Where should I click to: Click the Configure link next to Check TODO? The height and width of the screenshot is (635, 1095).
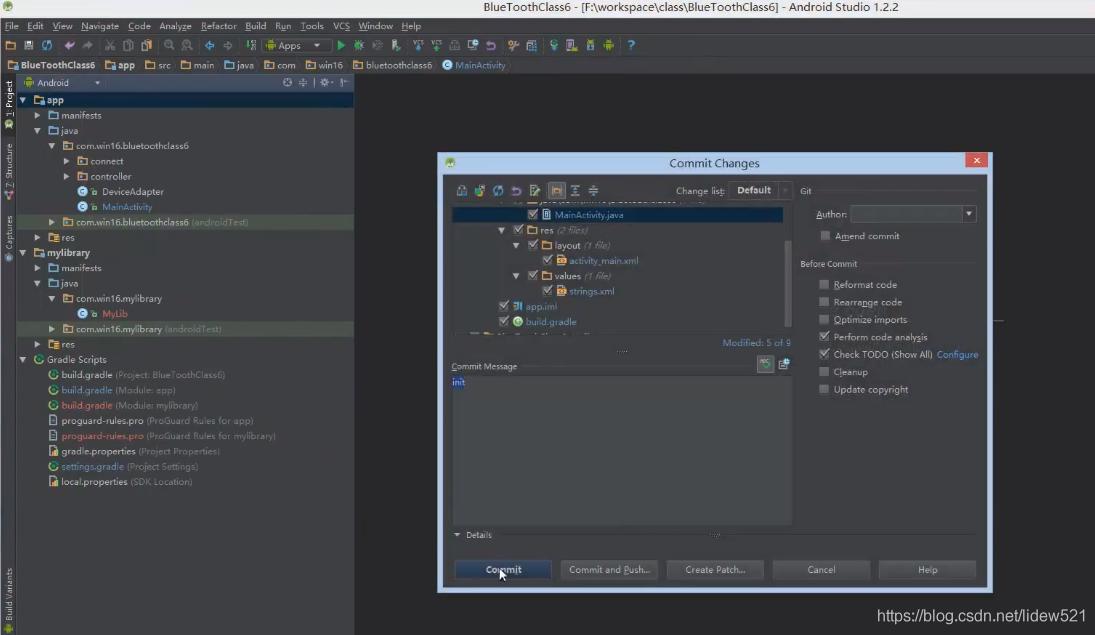click(x=958, y=354)
